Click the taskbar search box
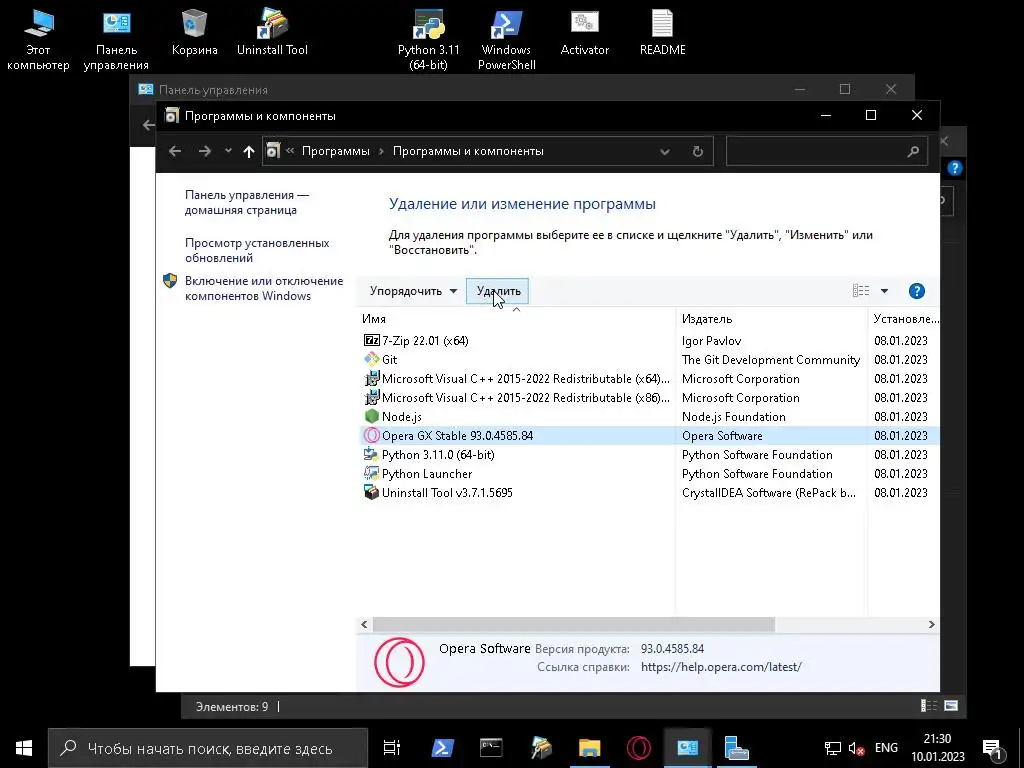1024x768 pixels. 208,748
